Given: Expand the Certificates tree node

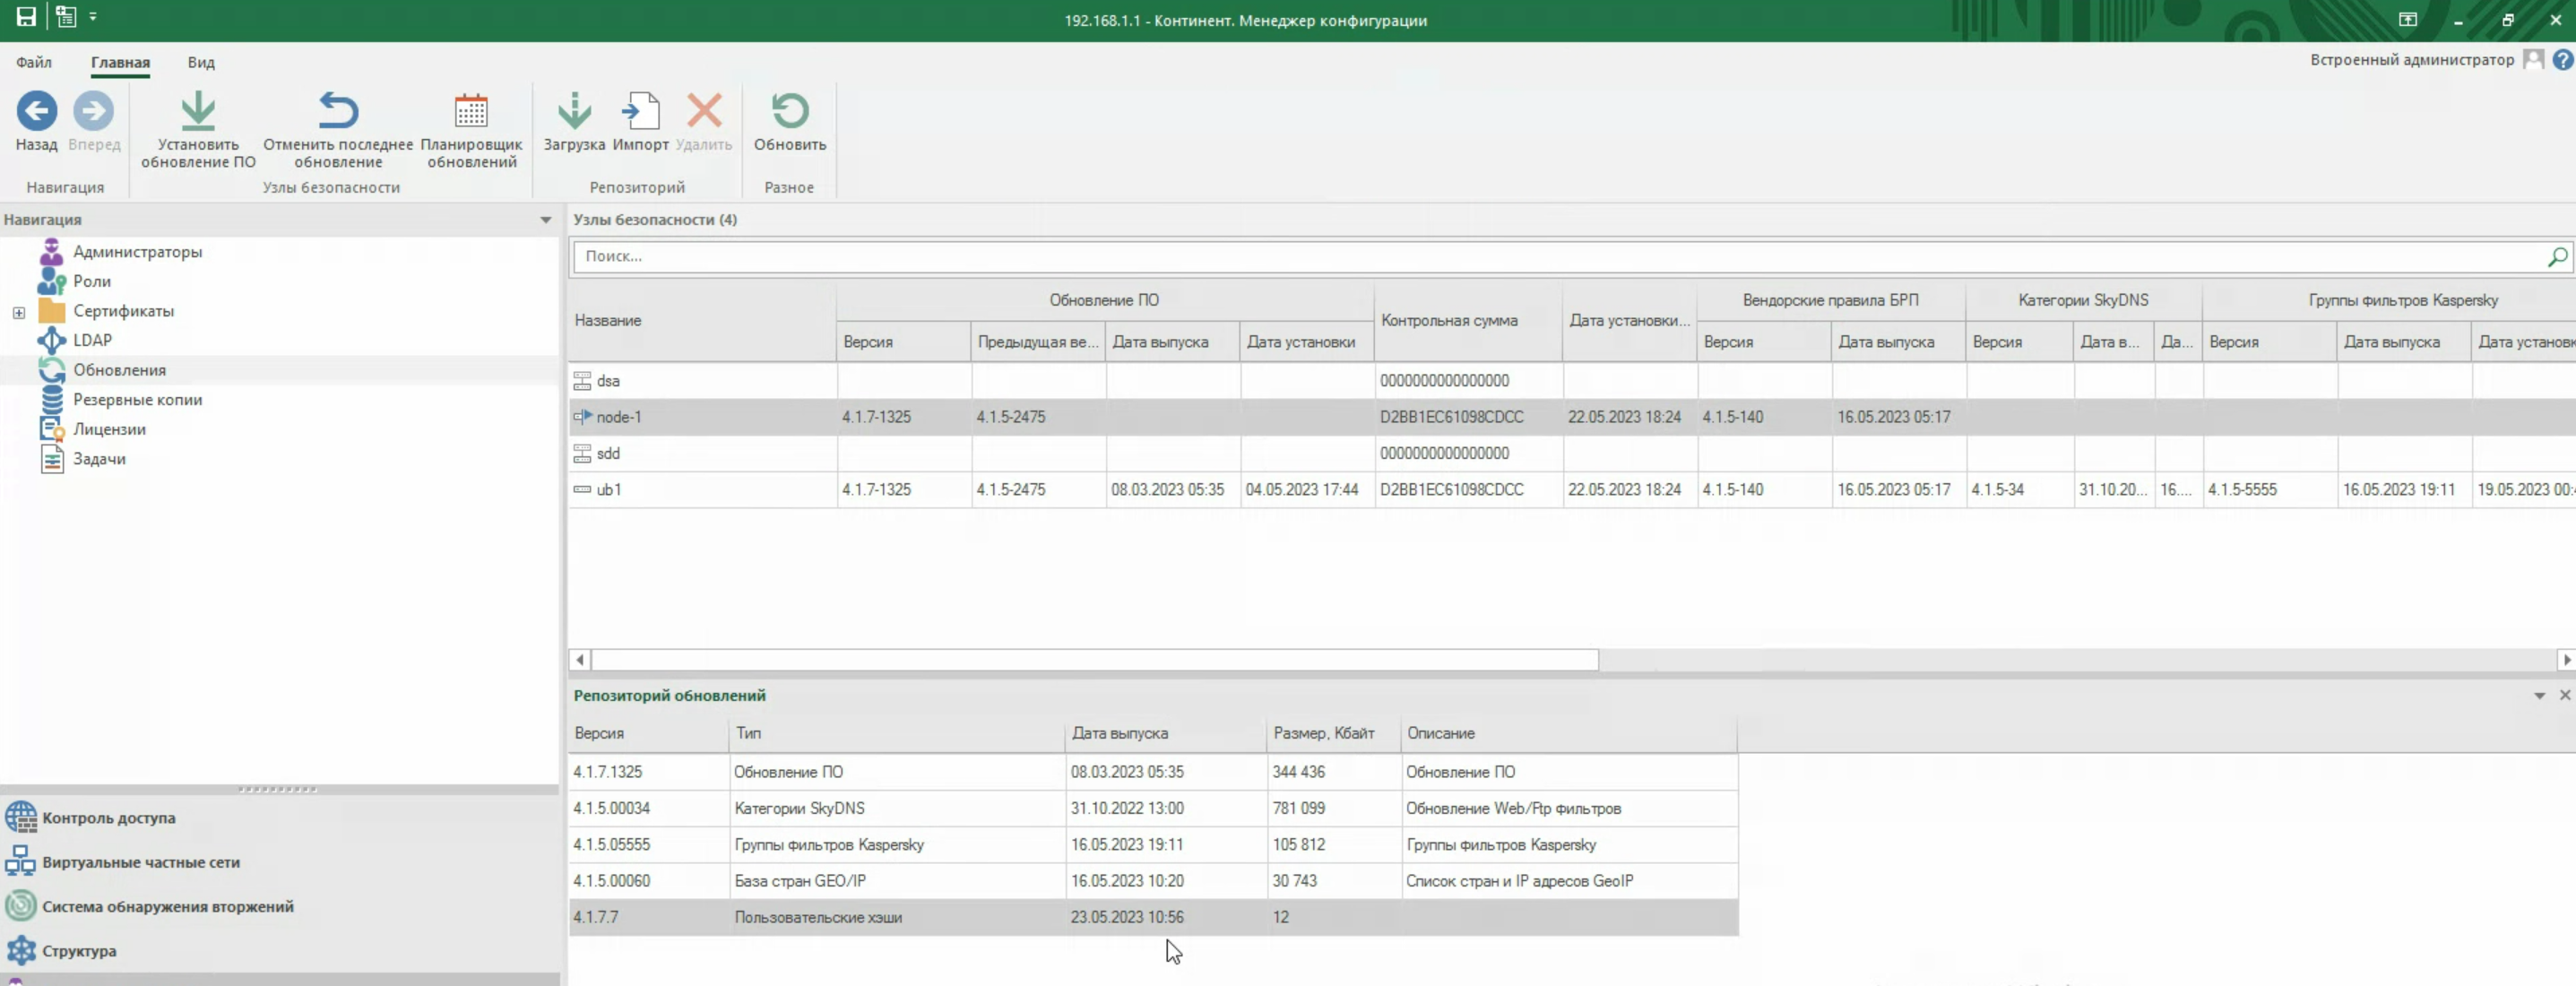Looking at the screenshot, I should (x=19, y=312).
